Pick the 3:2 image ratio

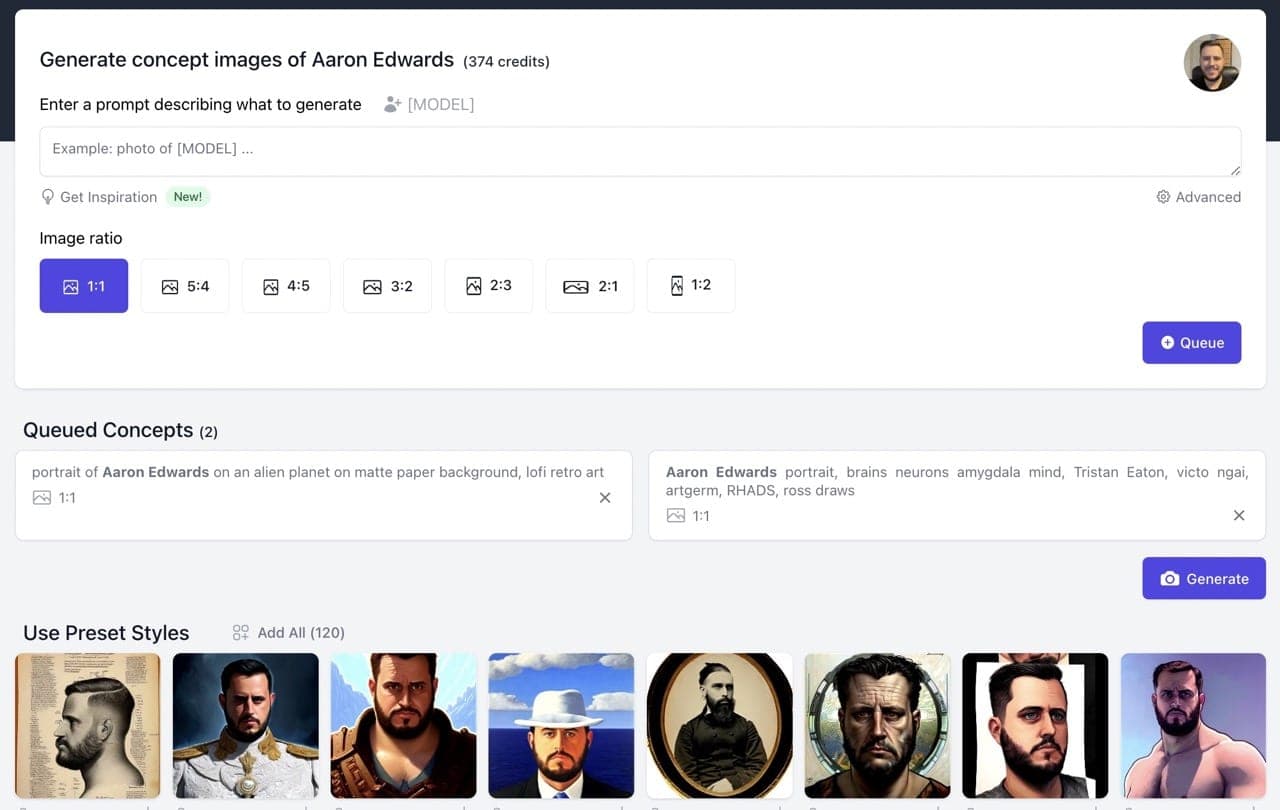pos(387,286)
